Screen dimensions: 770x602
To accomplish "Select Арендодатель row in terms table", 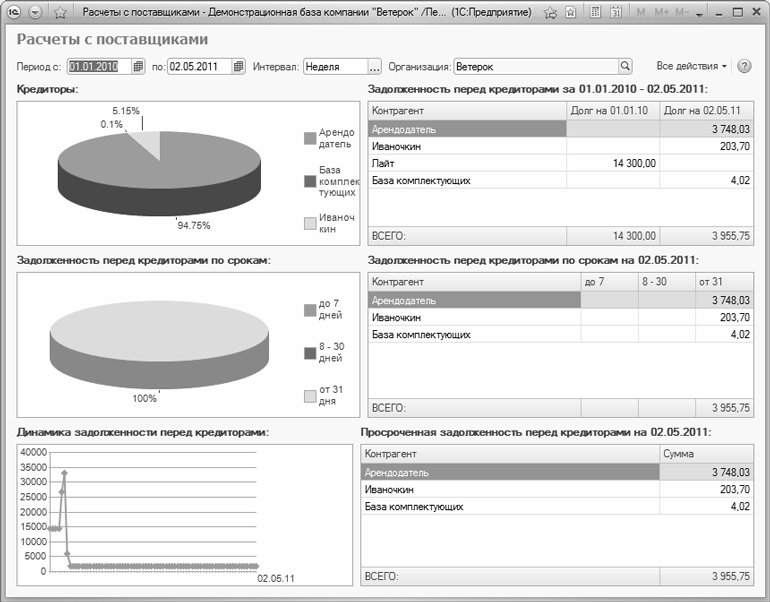I will (561, 301).
